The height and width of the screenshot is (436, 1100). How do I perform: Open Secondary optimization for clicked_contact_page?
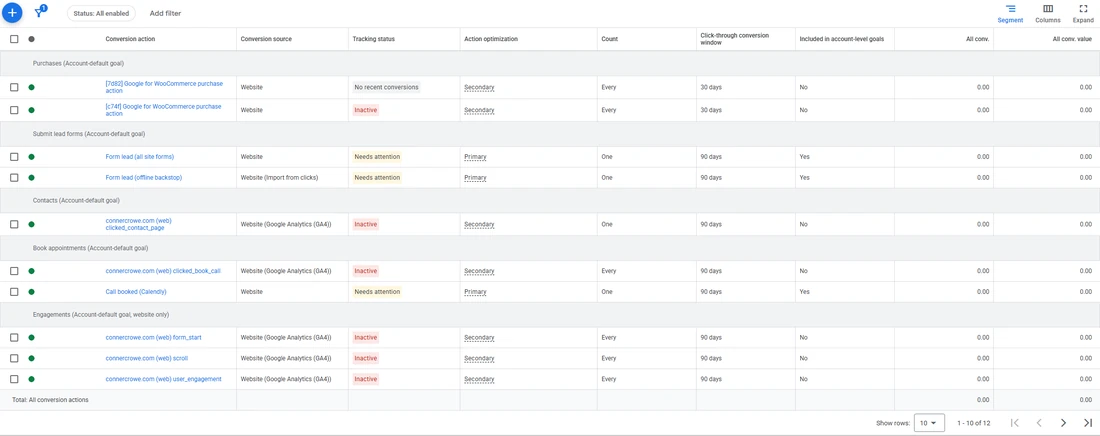(x=479, y=225)
